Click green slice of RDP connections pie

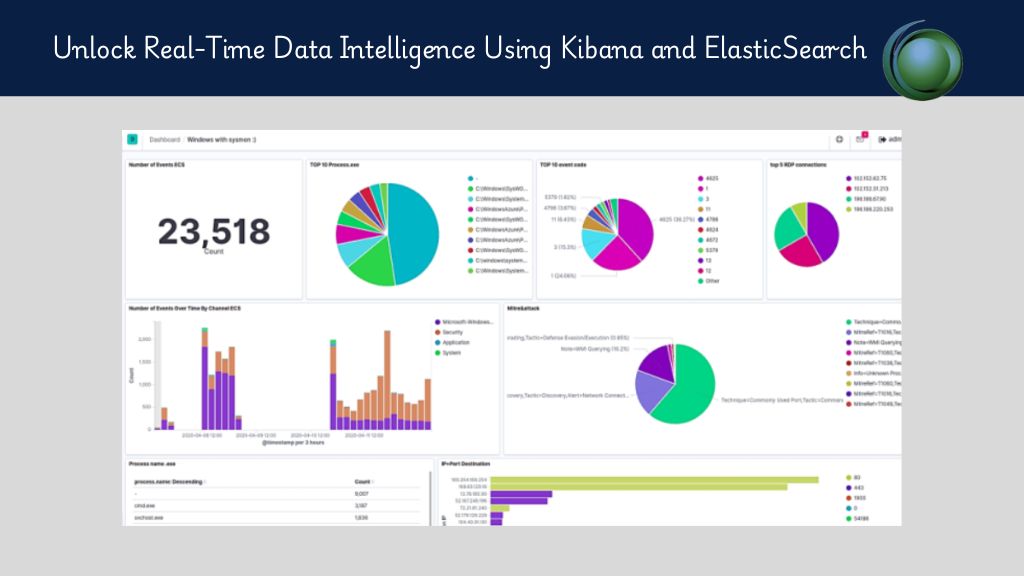coord(788,230)
